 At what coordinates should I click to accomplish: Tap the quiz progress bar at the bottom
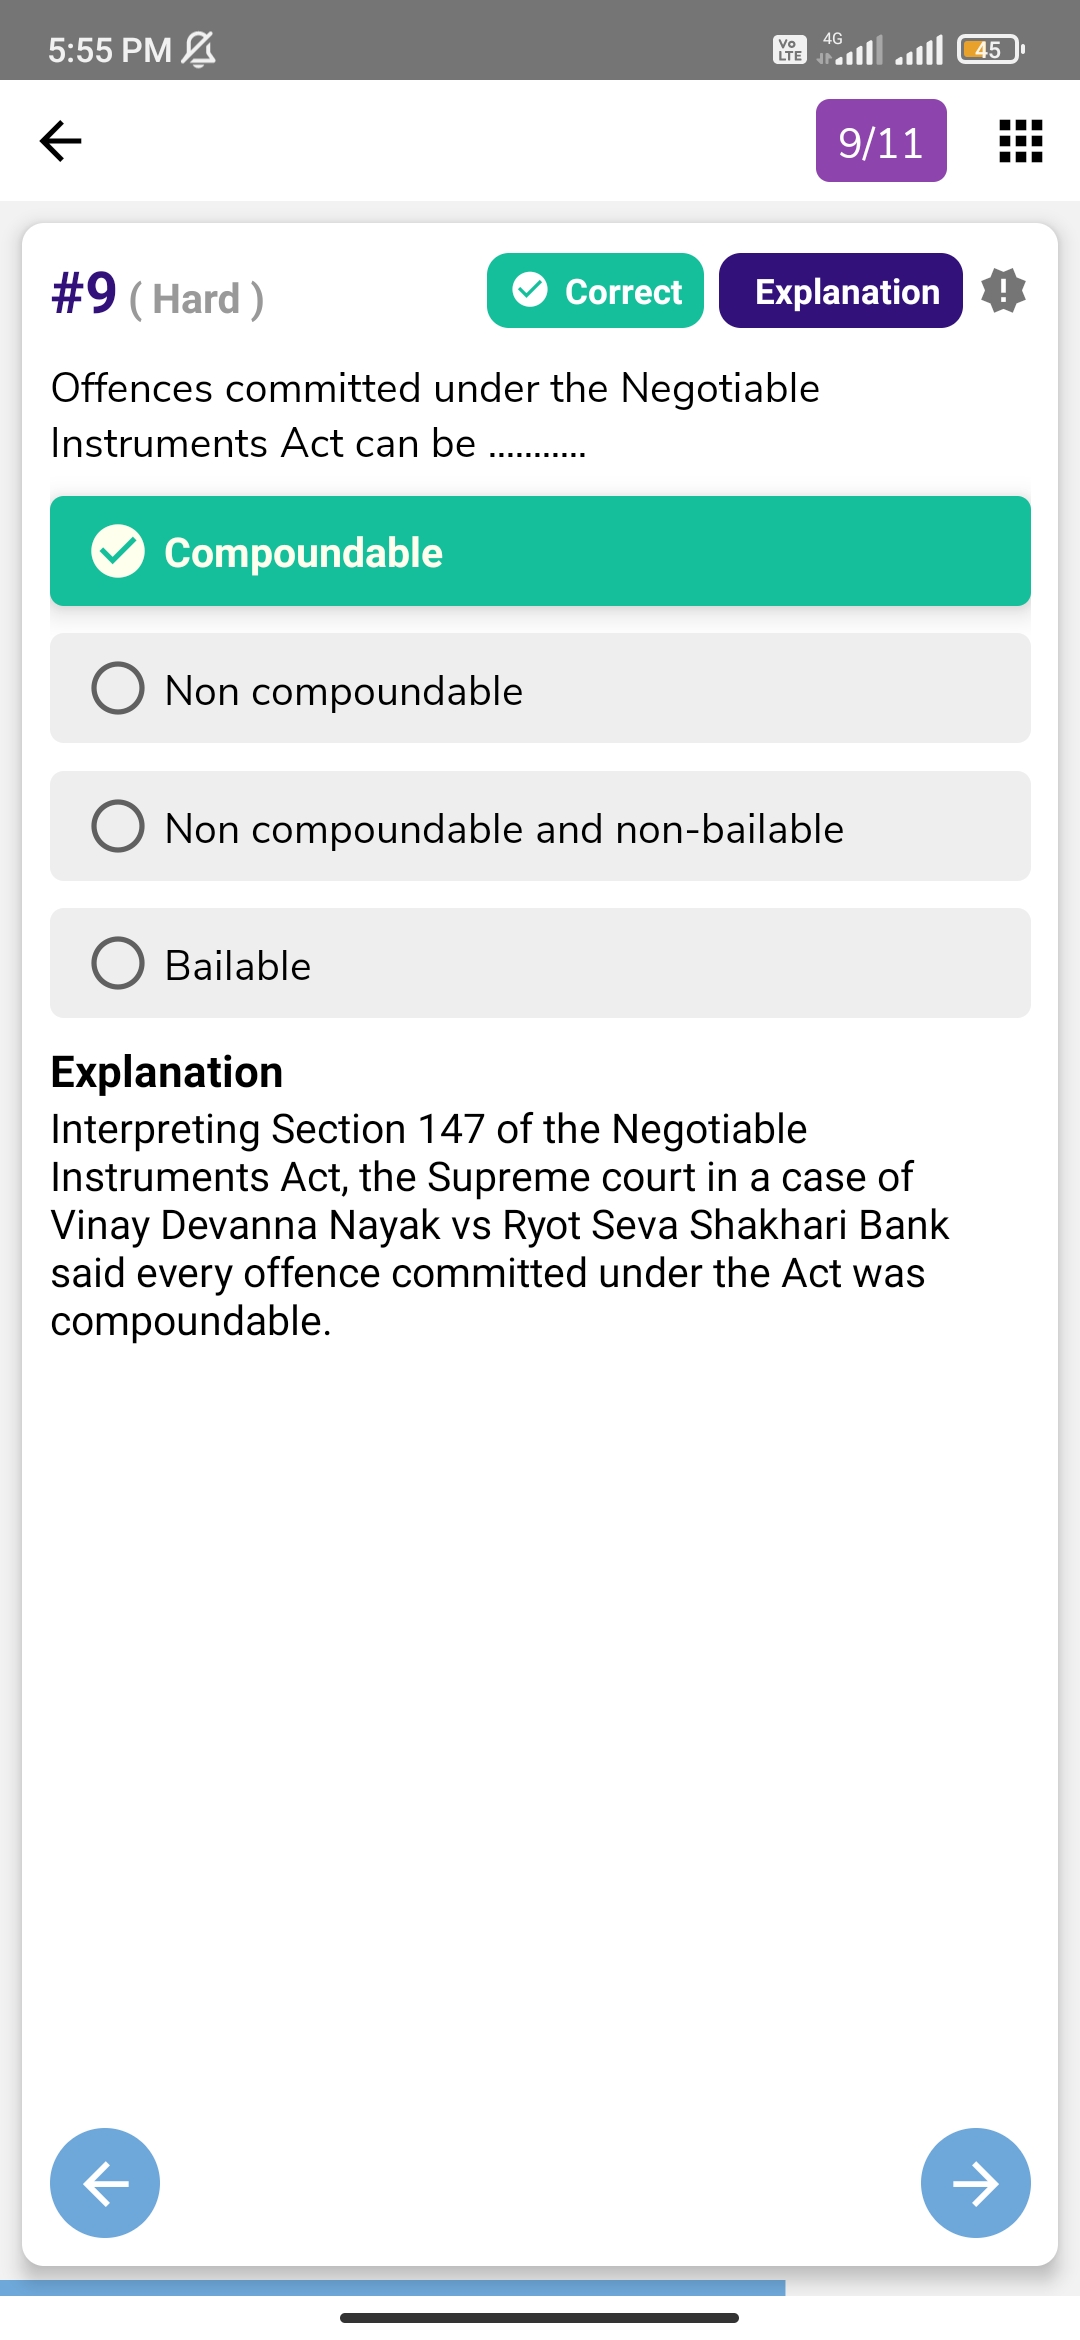[393, 2288]
